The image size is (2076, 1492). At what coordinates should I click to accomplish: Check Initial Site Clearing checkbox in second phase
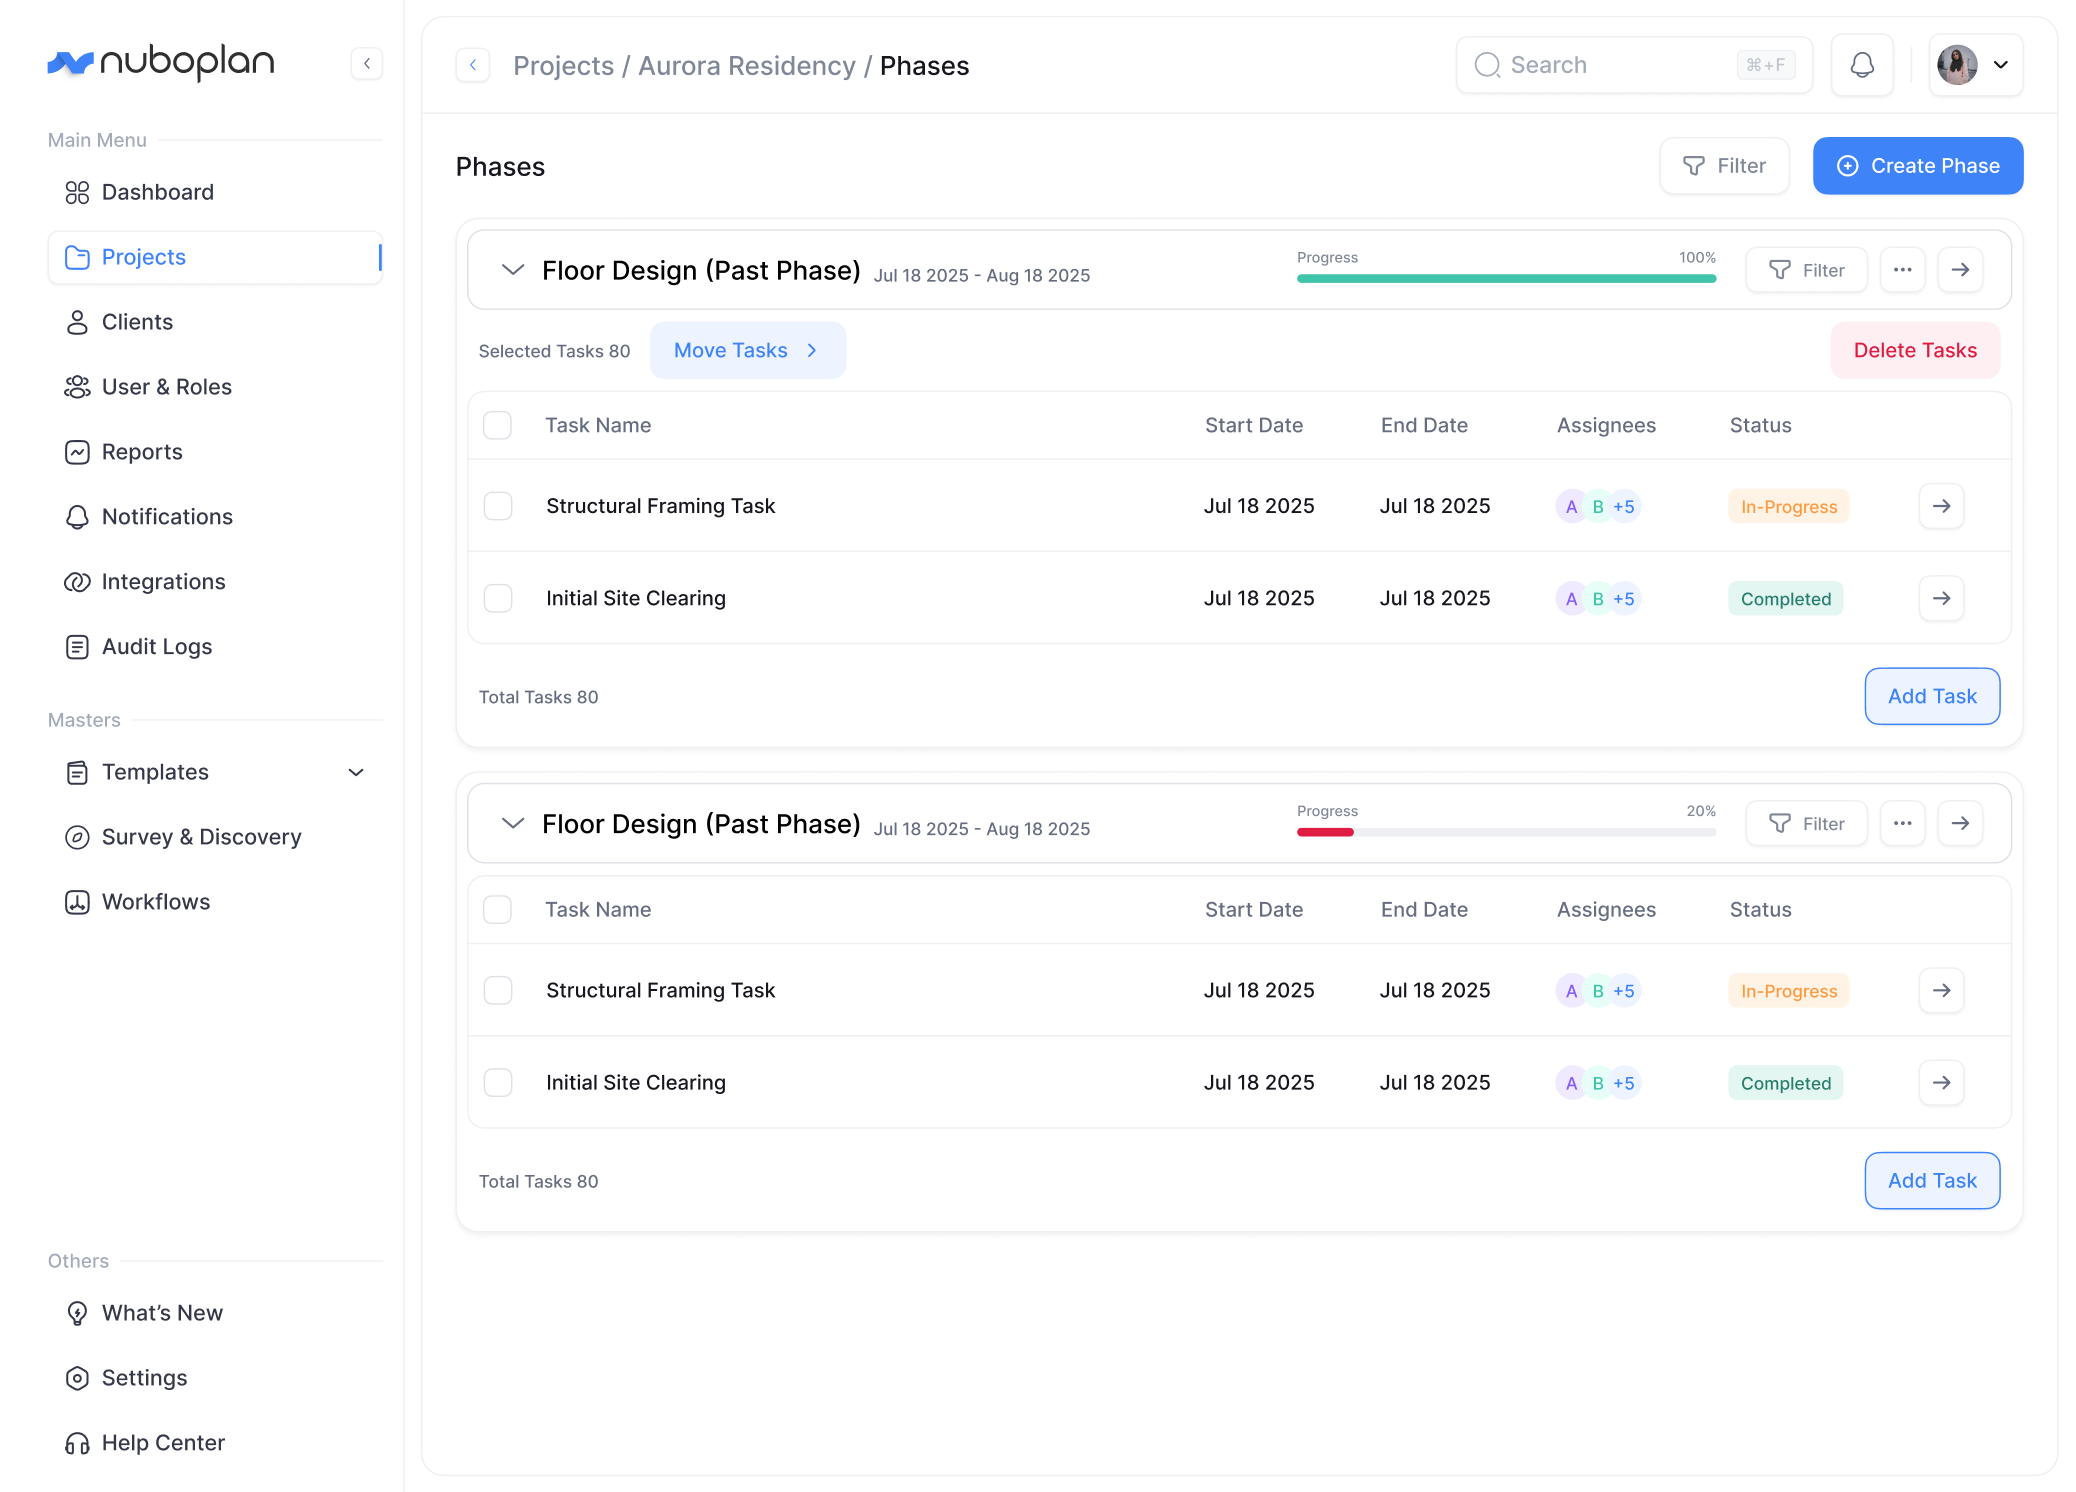pos(498,1082)
